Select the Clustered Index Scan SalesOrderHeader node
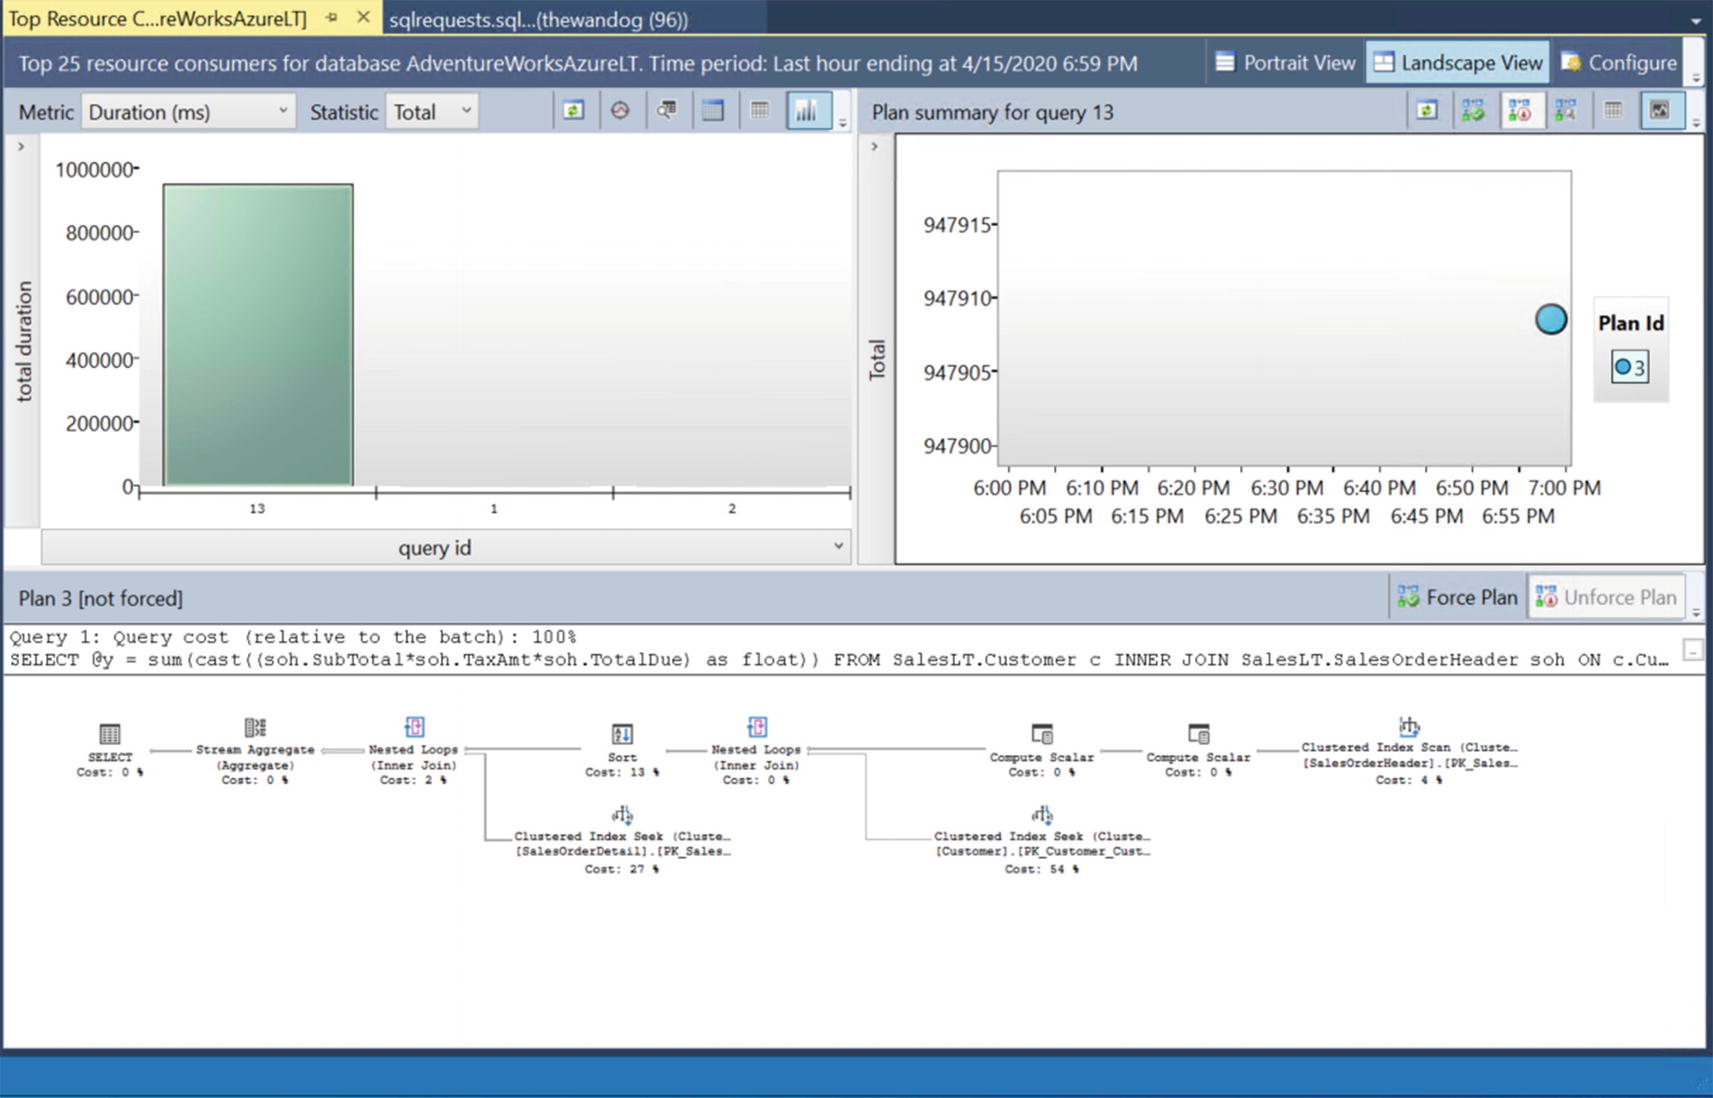 tap(1409, 751)
